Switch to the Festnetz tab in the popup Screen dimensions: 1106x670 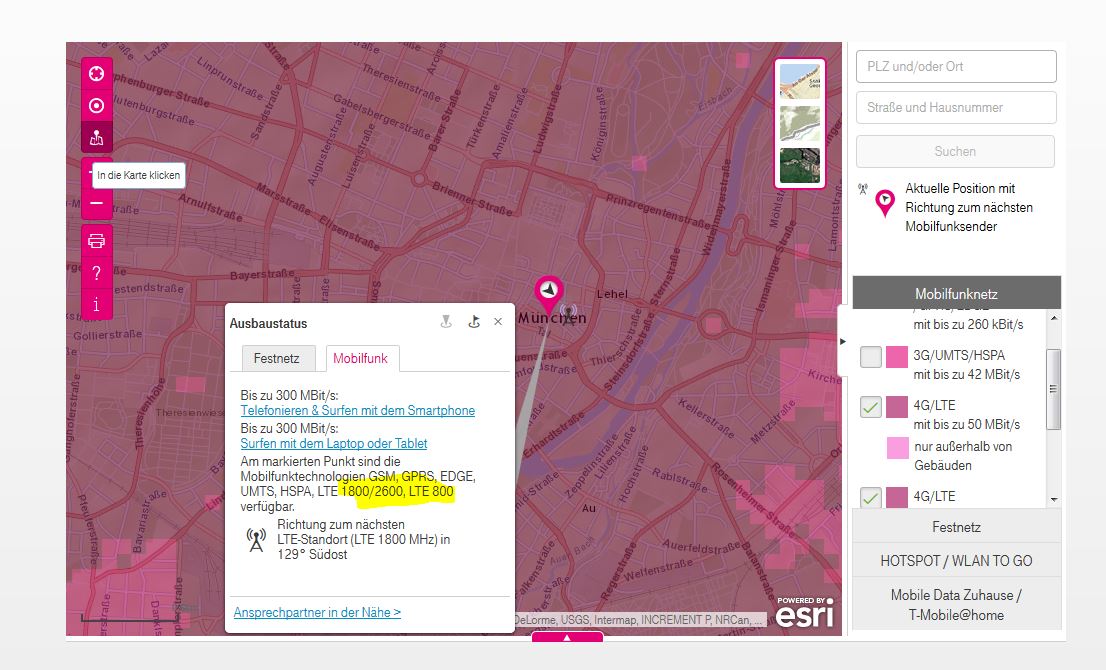(277, 358)
